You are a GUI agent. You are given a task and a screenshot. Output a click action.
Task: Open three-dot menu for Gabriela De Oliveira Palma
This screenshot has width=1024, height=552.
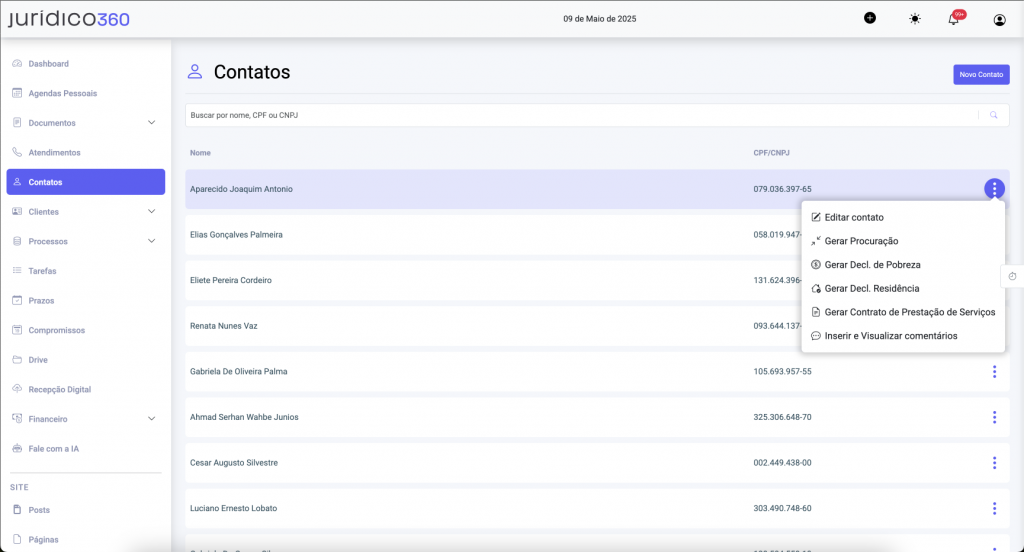point(994,371)
